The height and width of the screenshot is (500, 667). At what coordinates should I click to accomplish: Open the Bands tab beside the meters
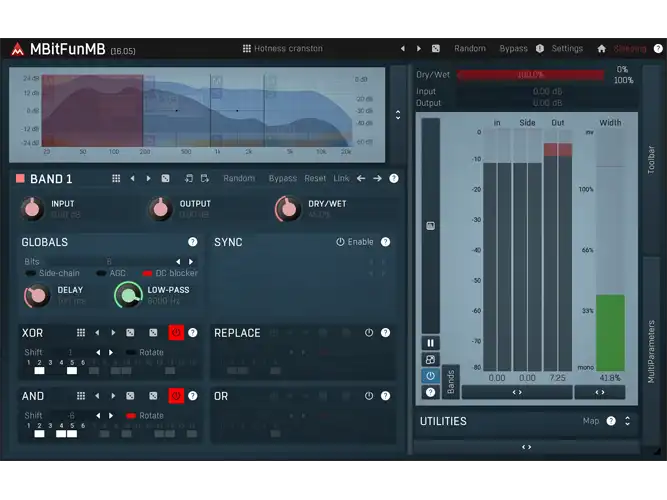(x=451, y=382)
